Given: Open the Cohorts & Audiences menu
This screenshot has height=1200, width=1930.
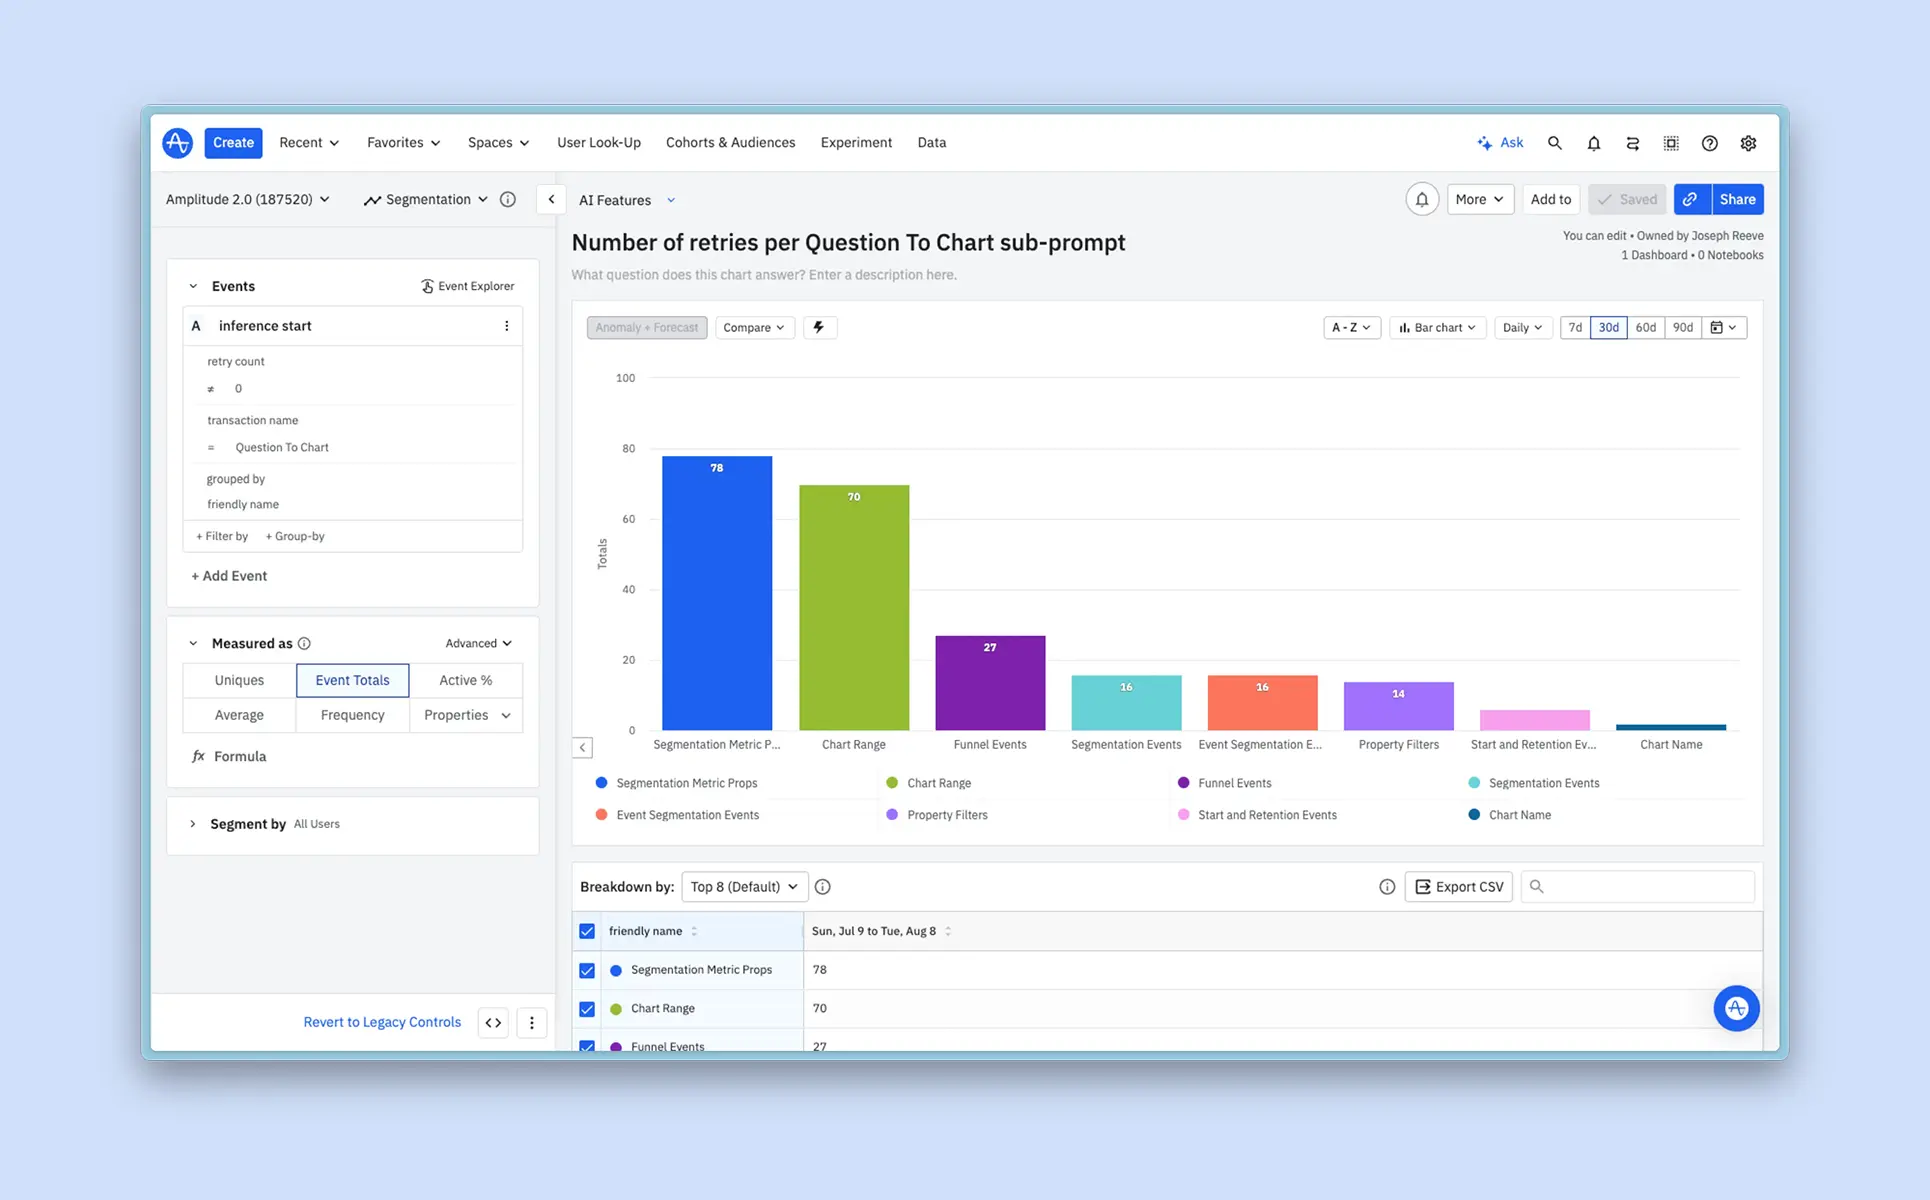Looking at the screenshot, I should coord(730,143).
